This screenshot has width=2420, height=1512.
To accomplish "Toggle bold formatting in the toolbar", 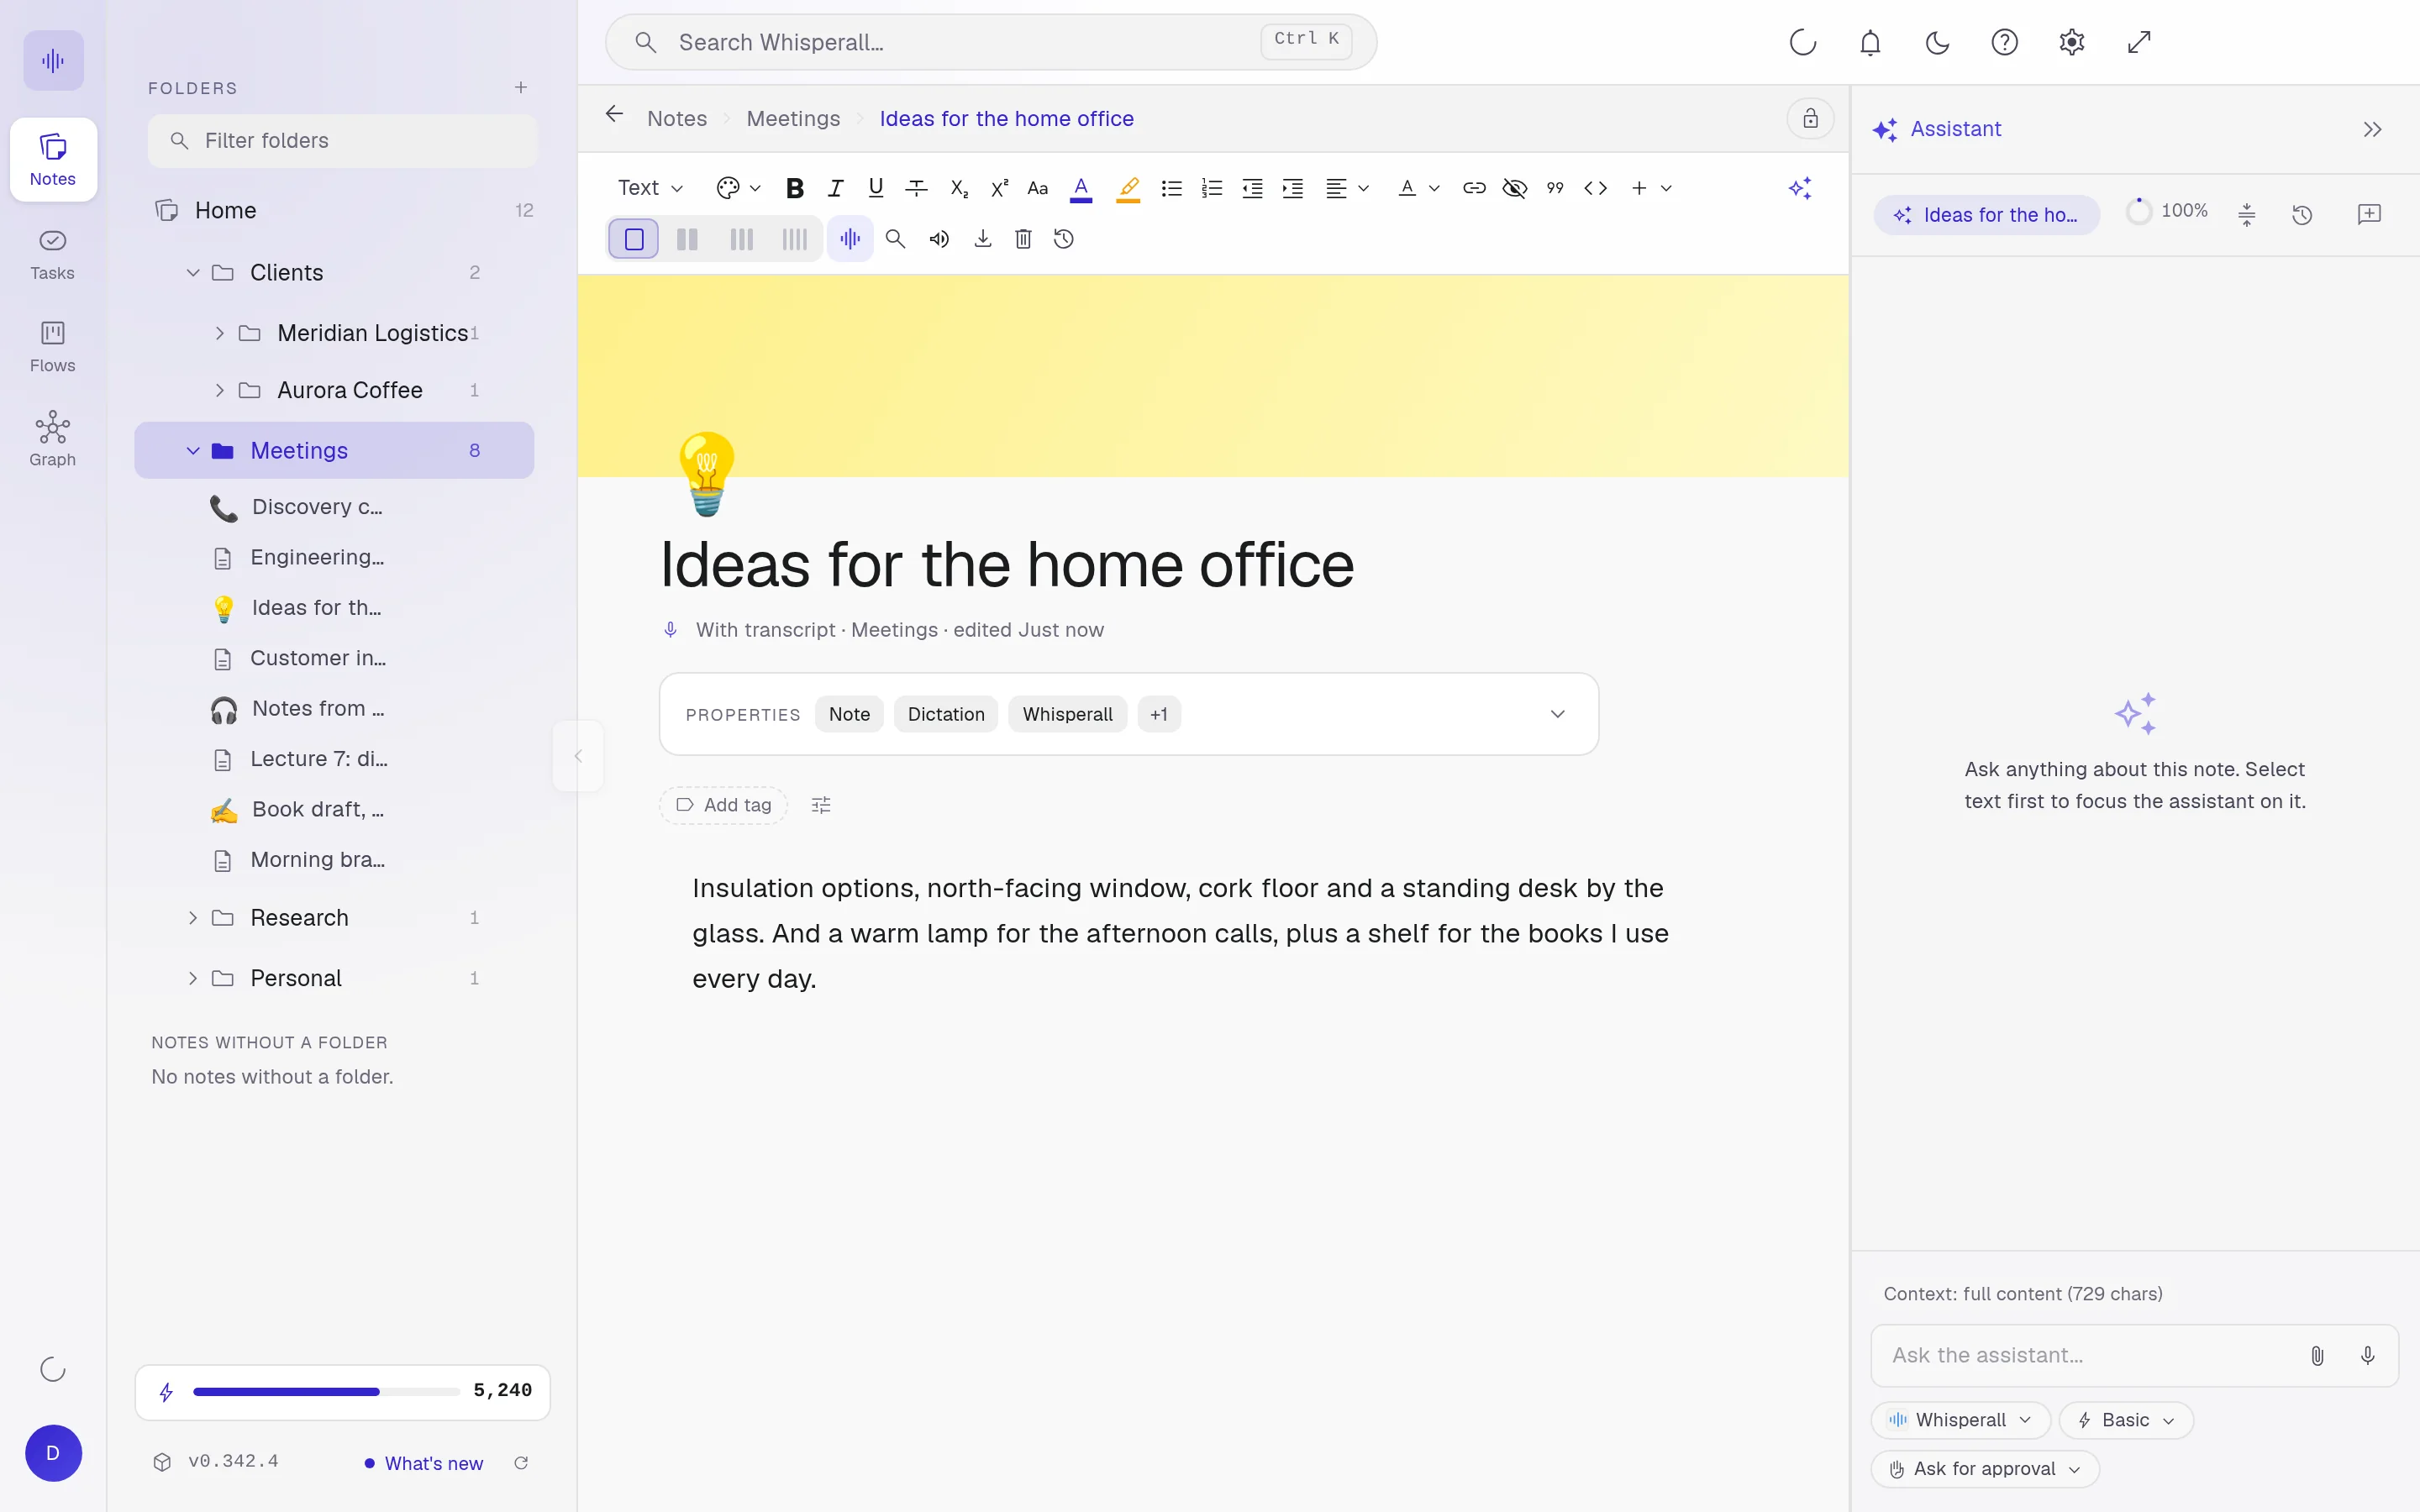I will (x=795, y=188).
